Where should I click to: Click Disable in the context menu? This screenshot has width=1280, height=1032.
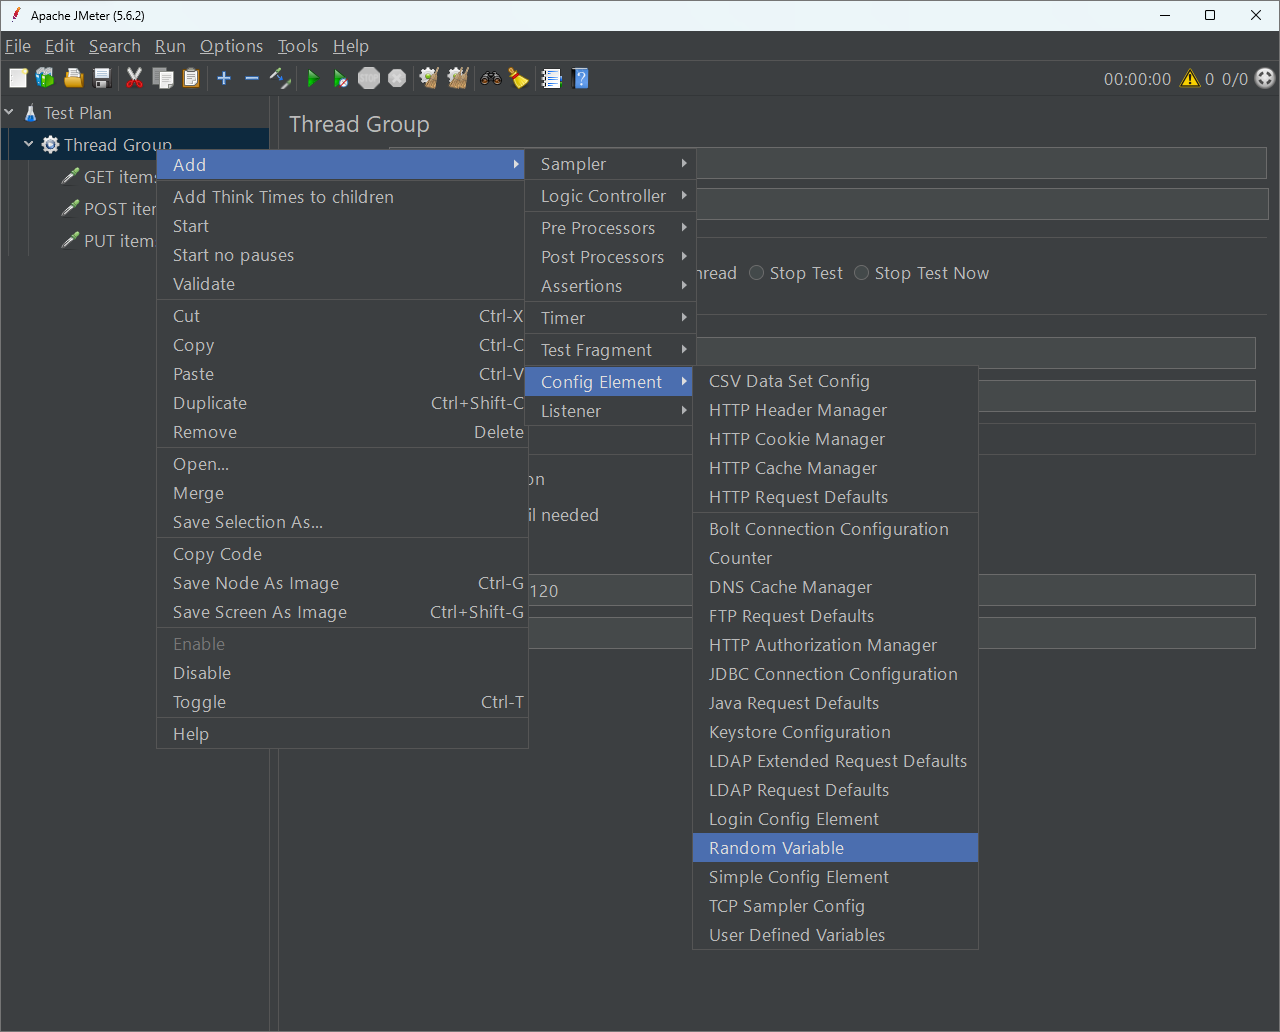[202, 673]
